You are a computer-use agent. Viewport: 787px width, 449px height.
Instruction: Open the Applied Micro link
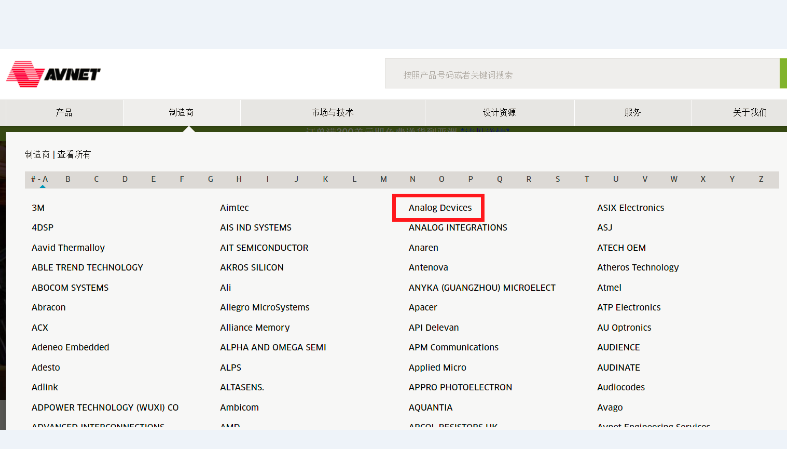coord(437,367)
